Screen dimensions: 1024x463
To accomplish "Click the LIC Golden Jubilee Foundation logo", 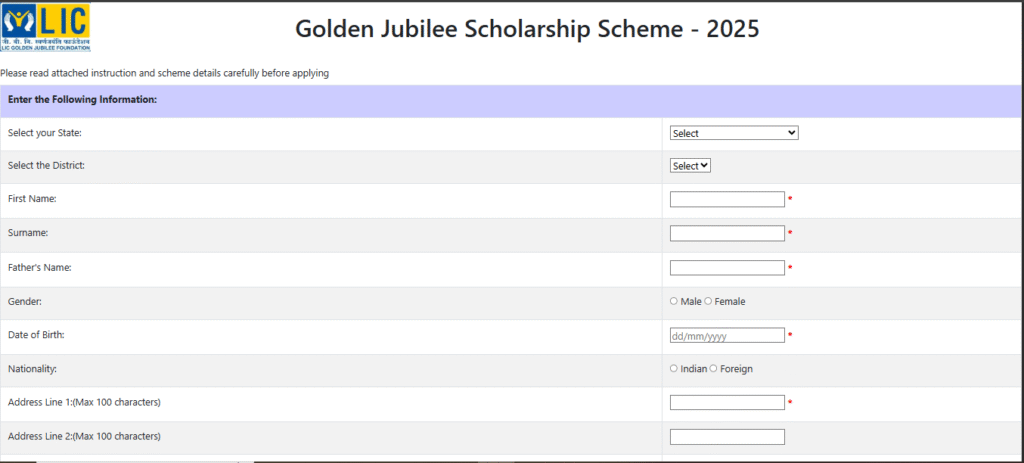I will pos(46,27).
